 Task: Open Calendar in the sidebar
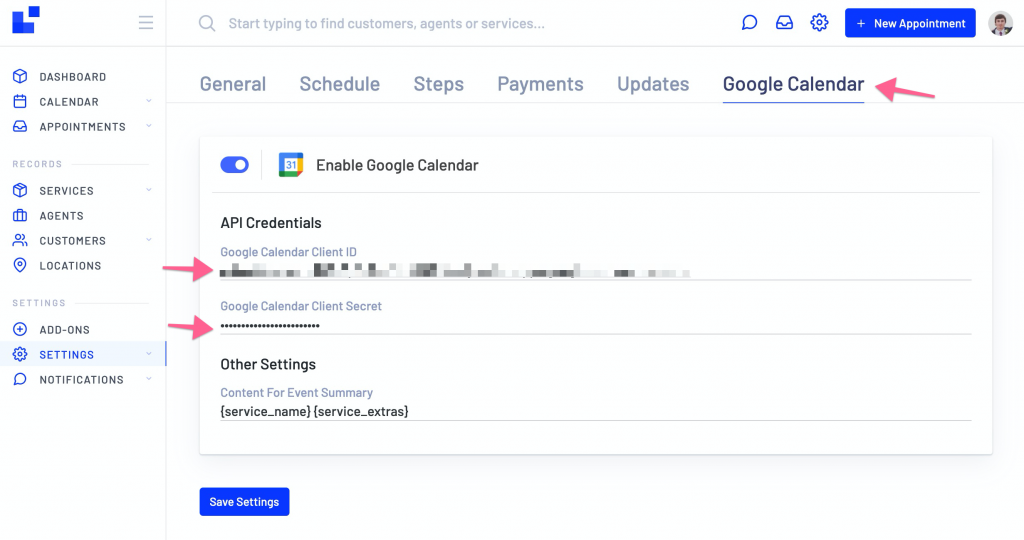pyautogui.click(x=69, y=101)
